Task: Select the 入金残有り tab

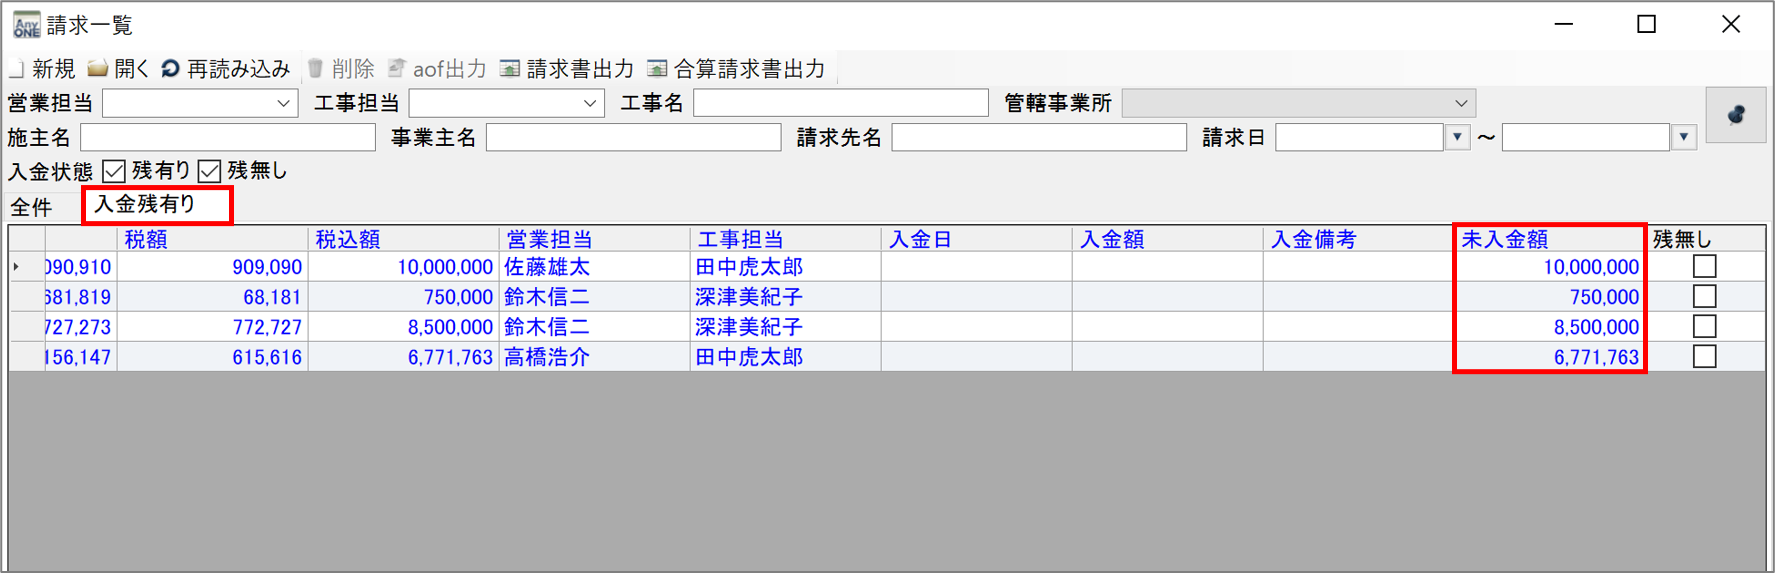Action: click(x=146, y=205)
